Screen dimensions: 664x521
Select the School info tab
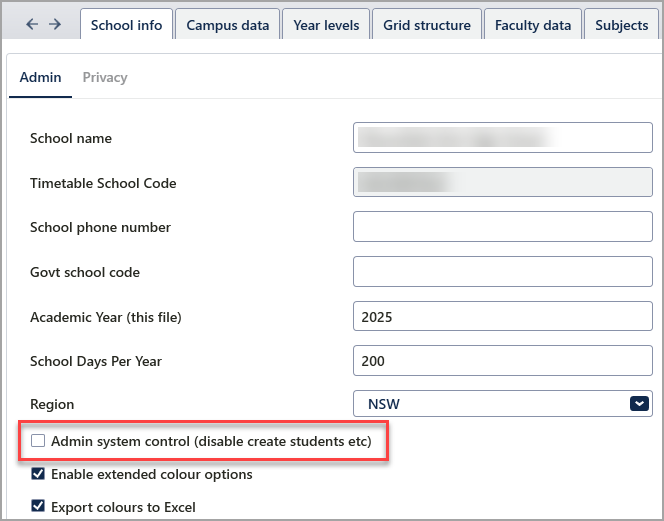pyautogui.click(x=126, y=25)
